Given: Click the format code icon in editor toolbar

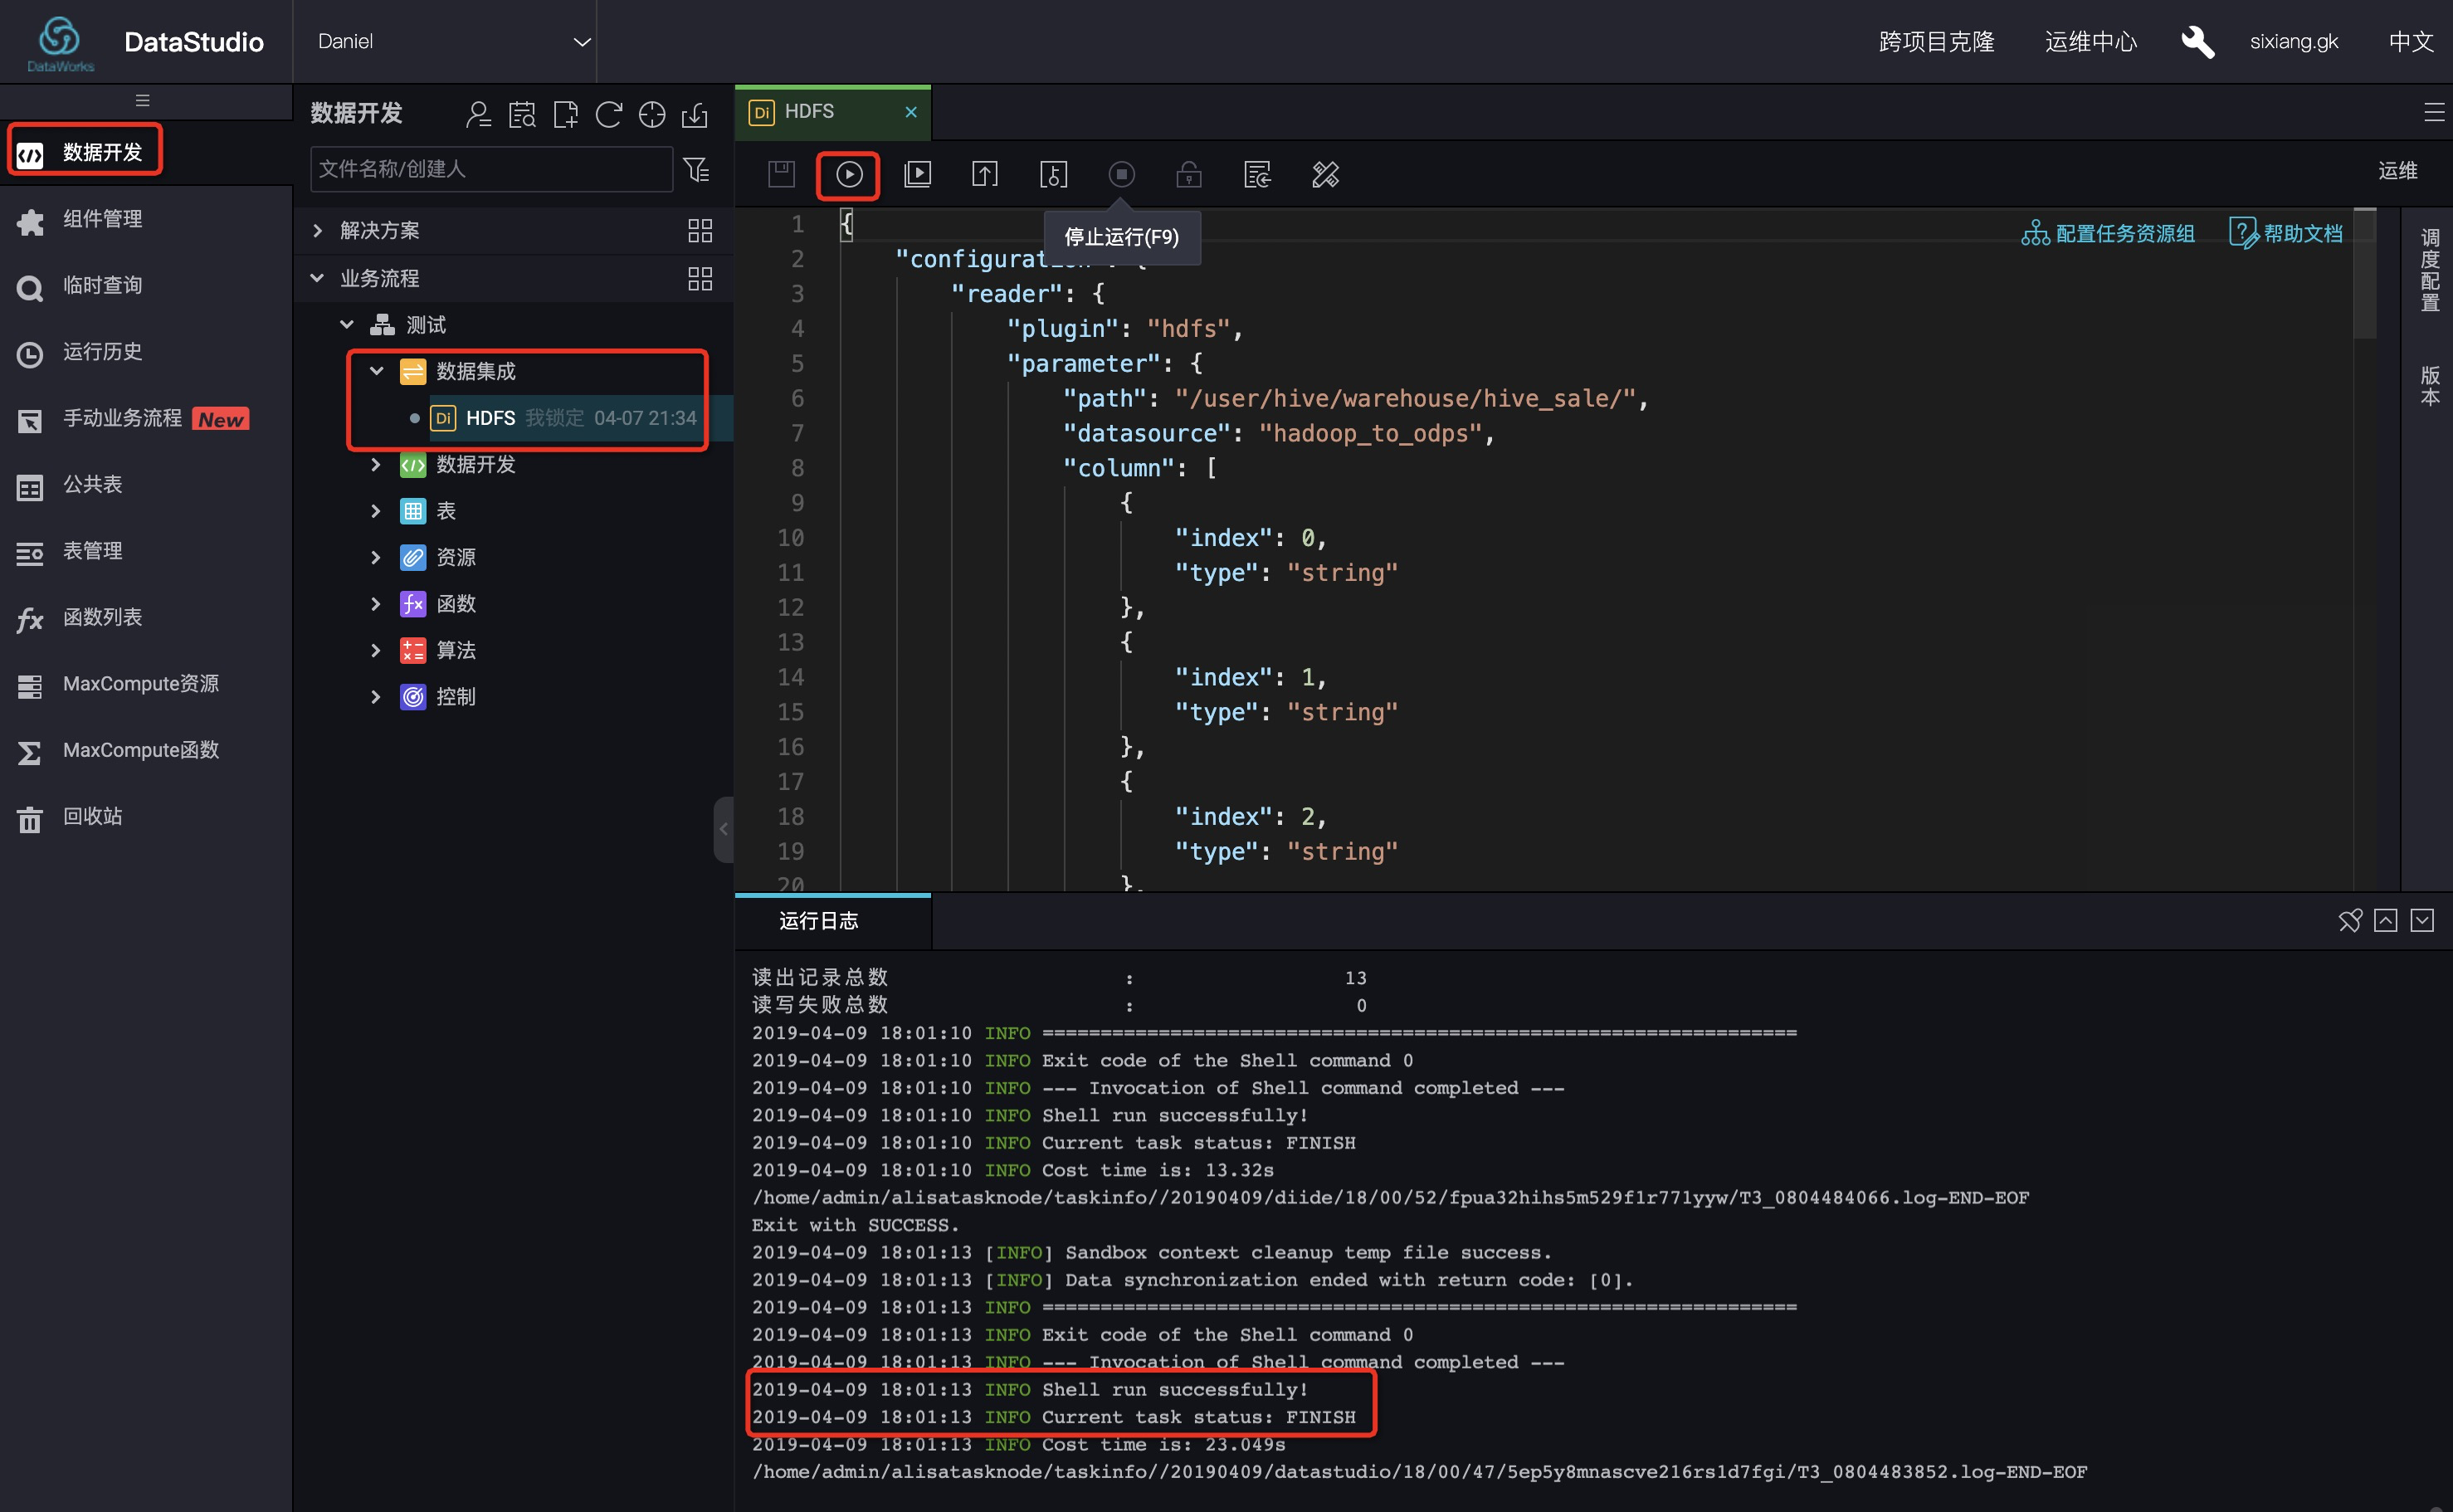Looking at the screenshot, I should (1325, 175).
